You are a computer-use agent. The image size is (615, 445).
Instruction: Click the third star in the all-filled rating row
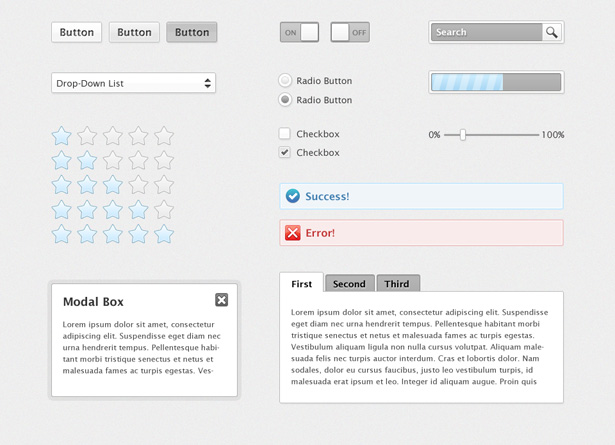coord(113,234)
